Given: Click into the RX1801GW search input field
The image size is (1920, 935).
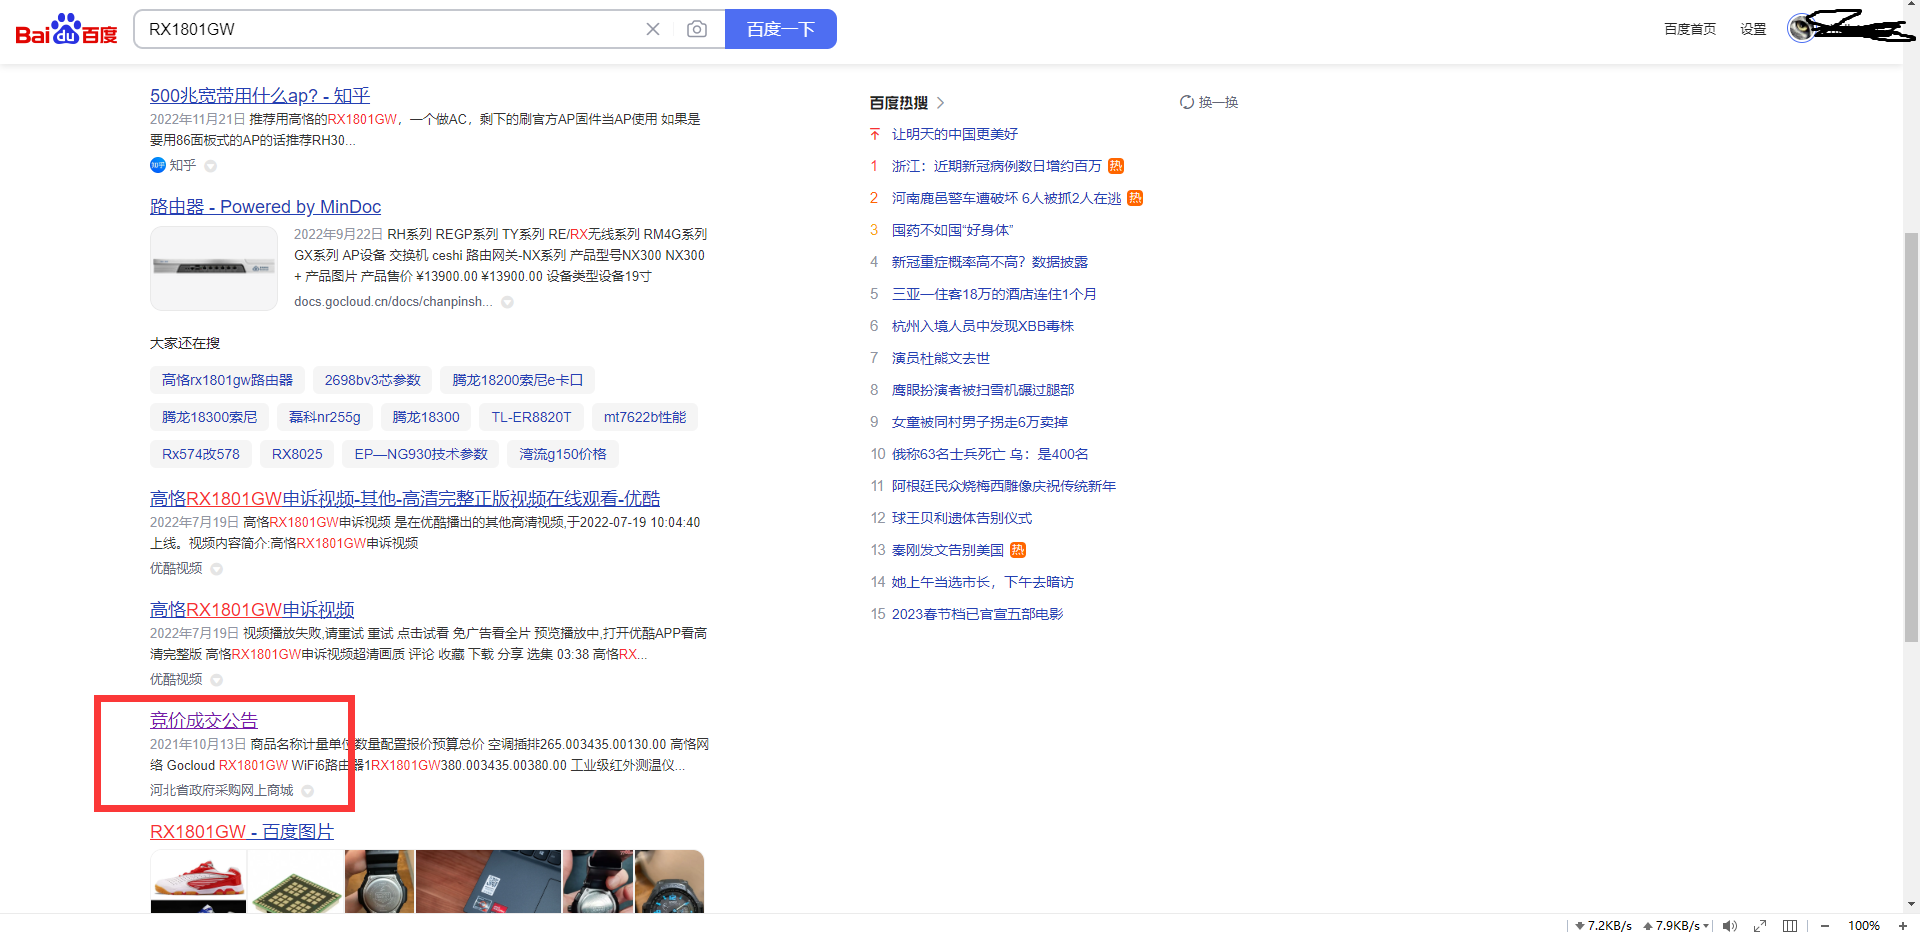Looking at the screenshot, I should click(390, 29).
